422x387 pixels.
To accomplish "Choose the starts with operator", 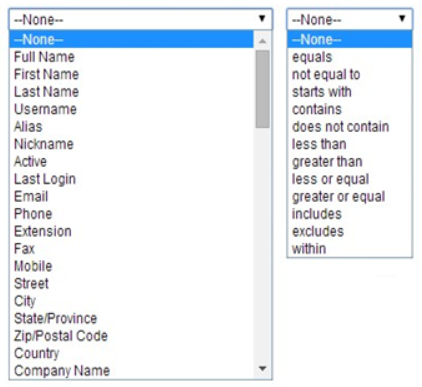I will tap(350, 92).
